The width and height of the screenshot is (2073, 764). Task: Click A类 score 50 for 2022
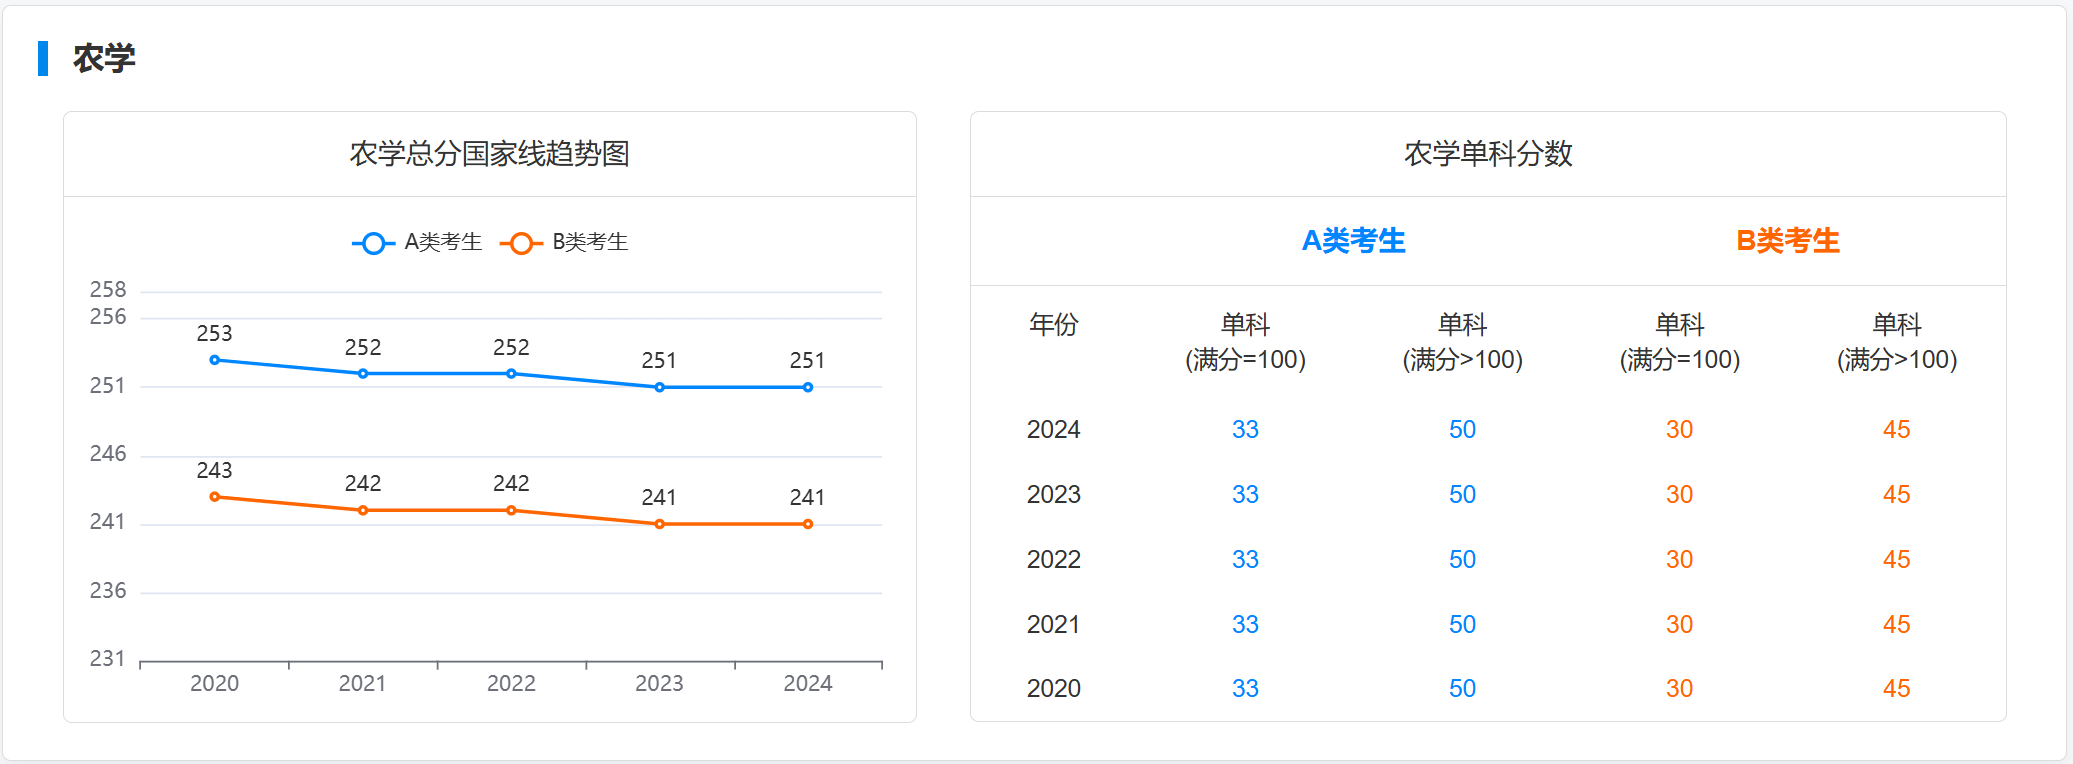[x=1462, y=560]
